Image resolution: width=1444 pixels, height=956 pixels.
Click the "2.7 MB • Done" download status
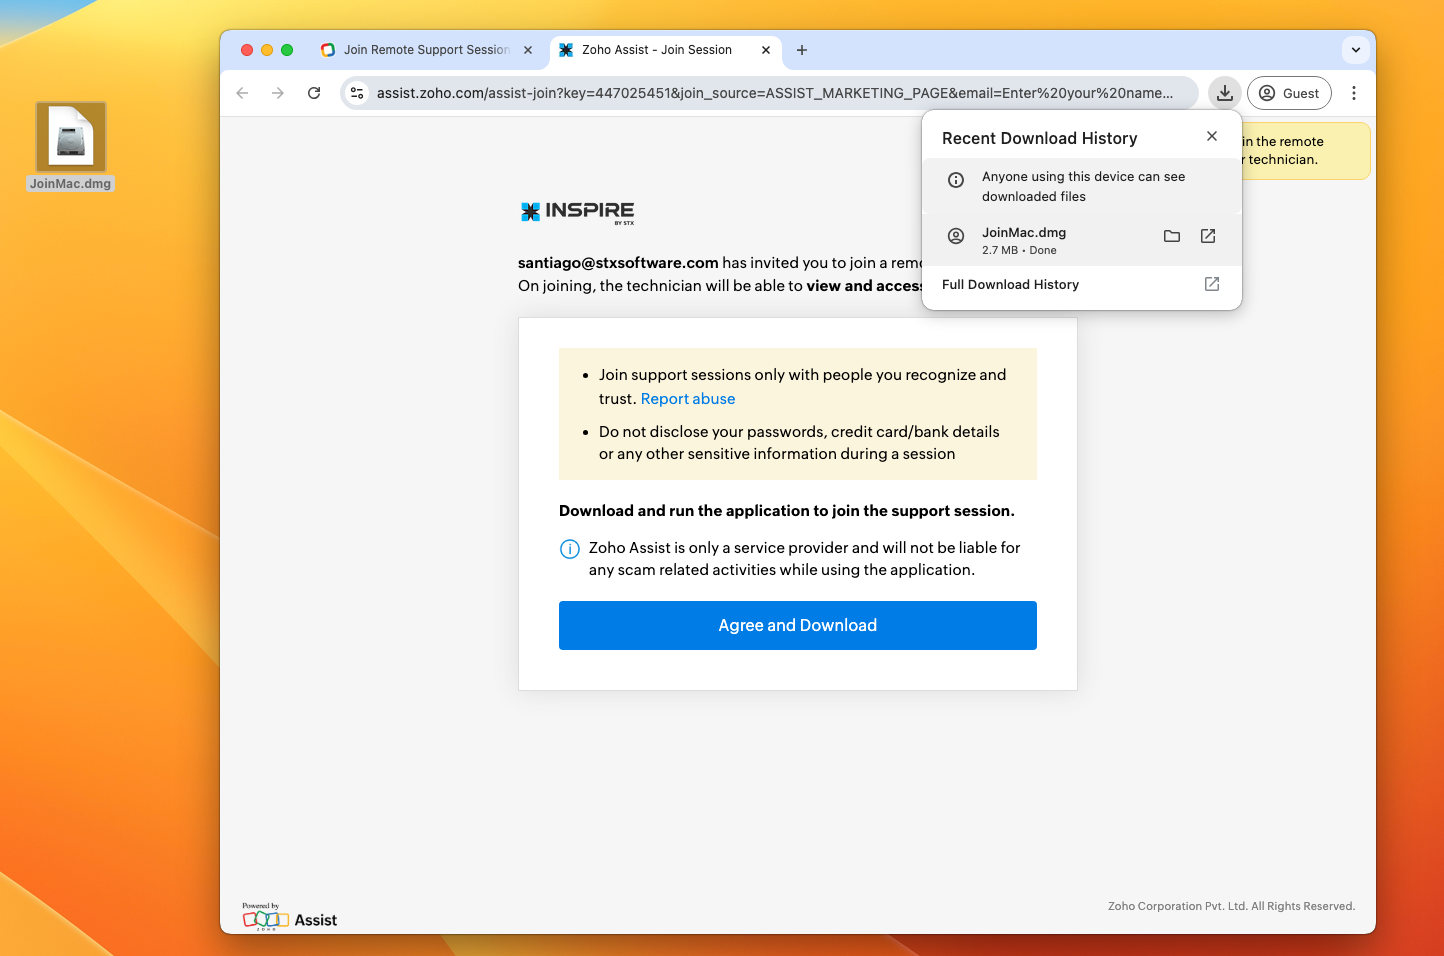(1019, 250)
